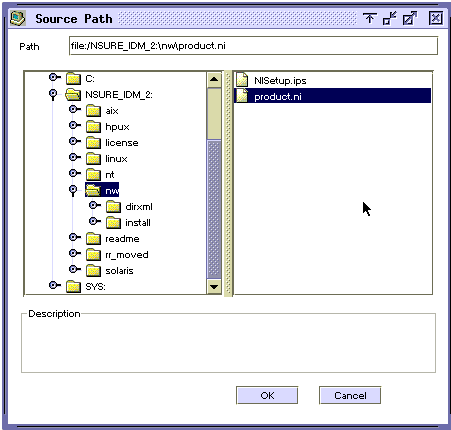Collapse the NSURE_IDM_2: volume node
The height and width of the screenshot is (430, 451).
click(53, 95)
